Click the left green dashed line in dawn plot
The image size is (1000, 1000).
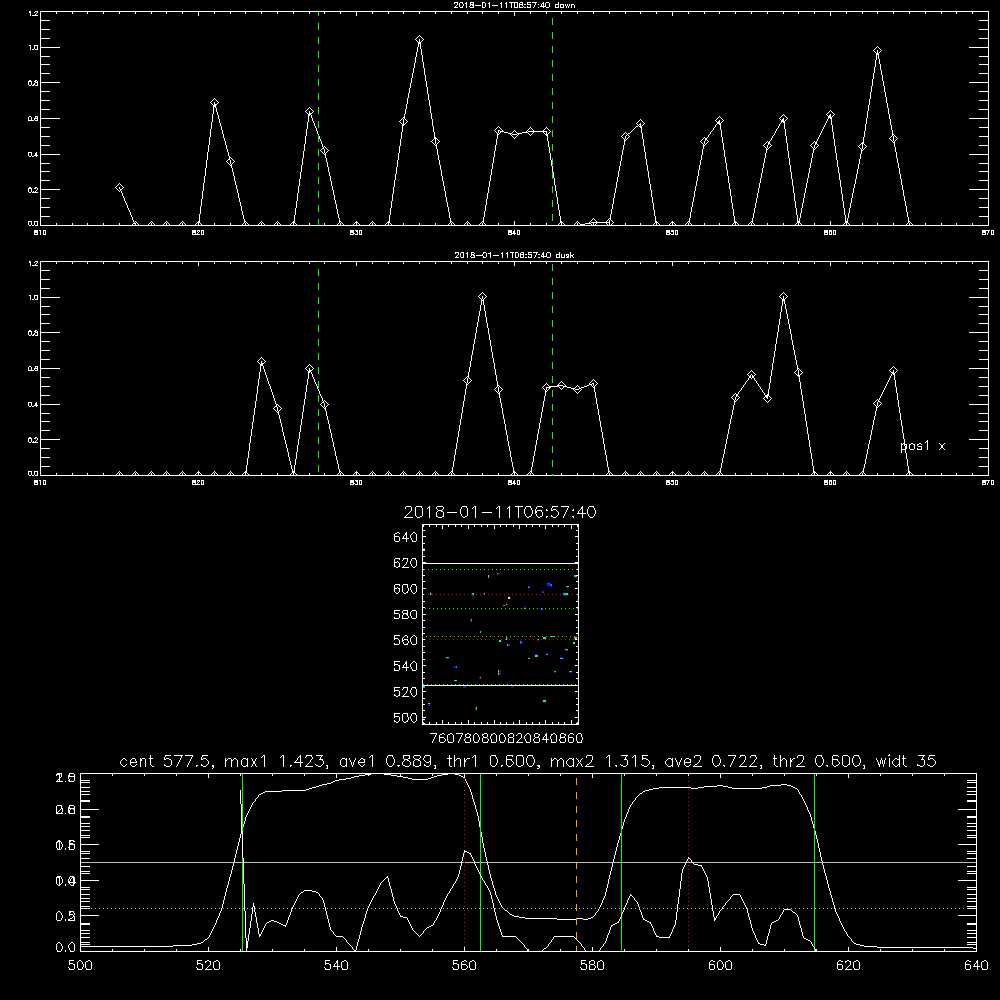[318, 118]
